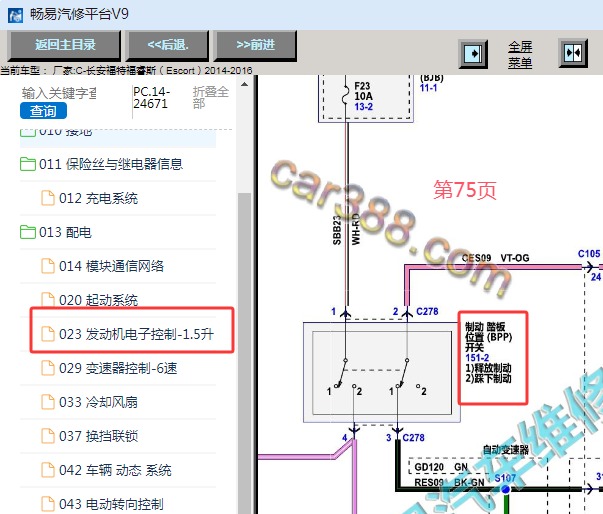Click the page icon beside 014 模块通信网络

(x=48, y=266)
